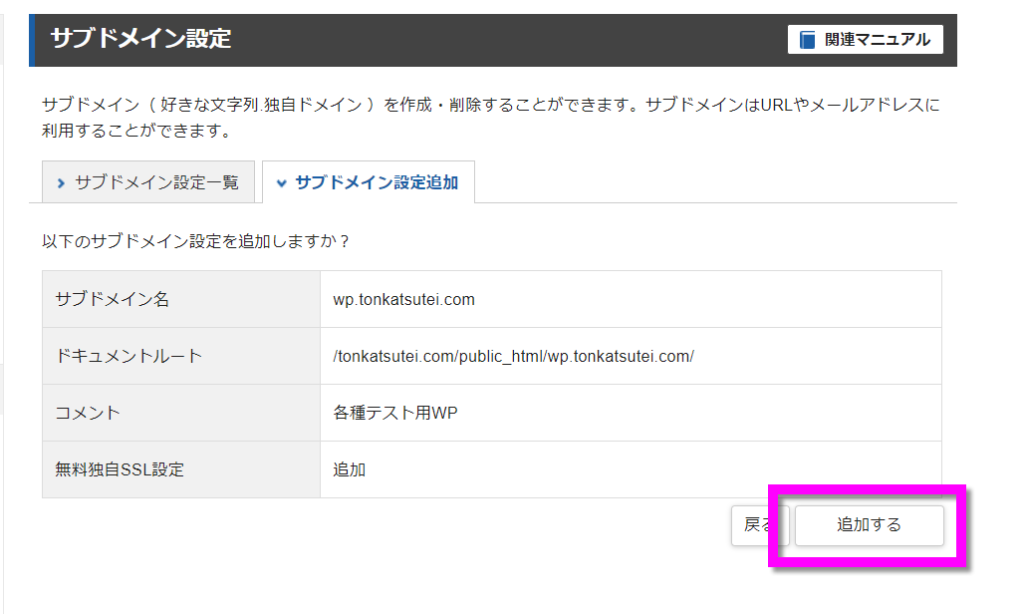Click the chevron arrow on サブドメイン設定一覧 tab
1024x614 pixels.
pos(61,183)
